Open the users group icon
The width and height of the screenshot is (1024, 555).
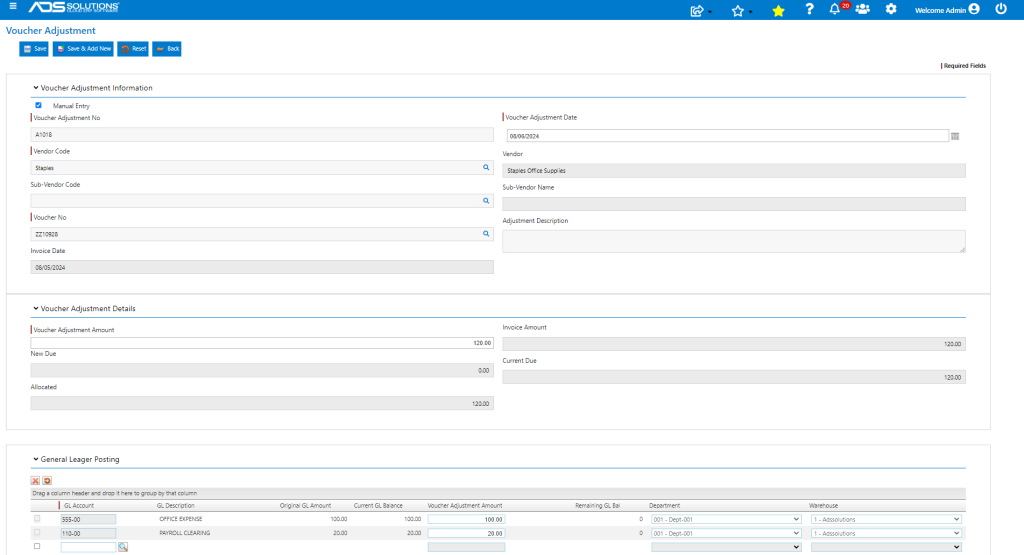863,9
